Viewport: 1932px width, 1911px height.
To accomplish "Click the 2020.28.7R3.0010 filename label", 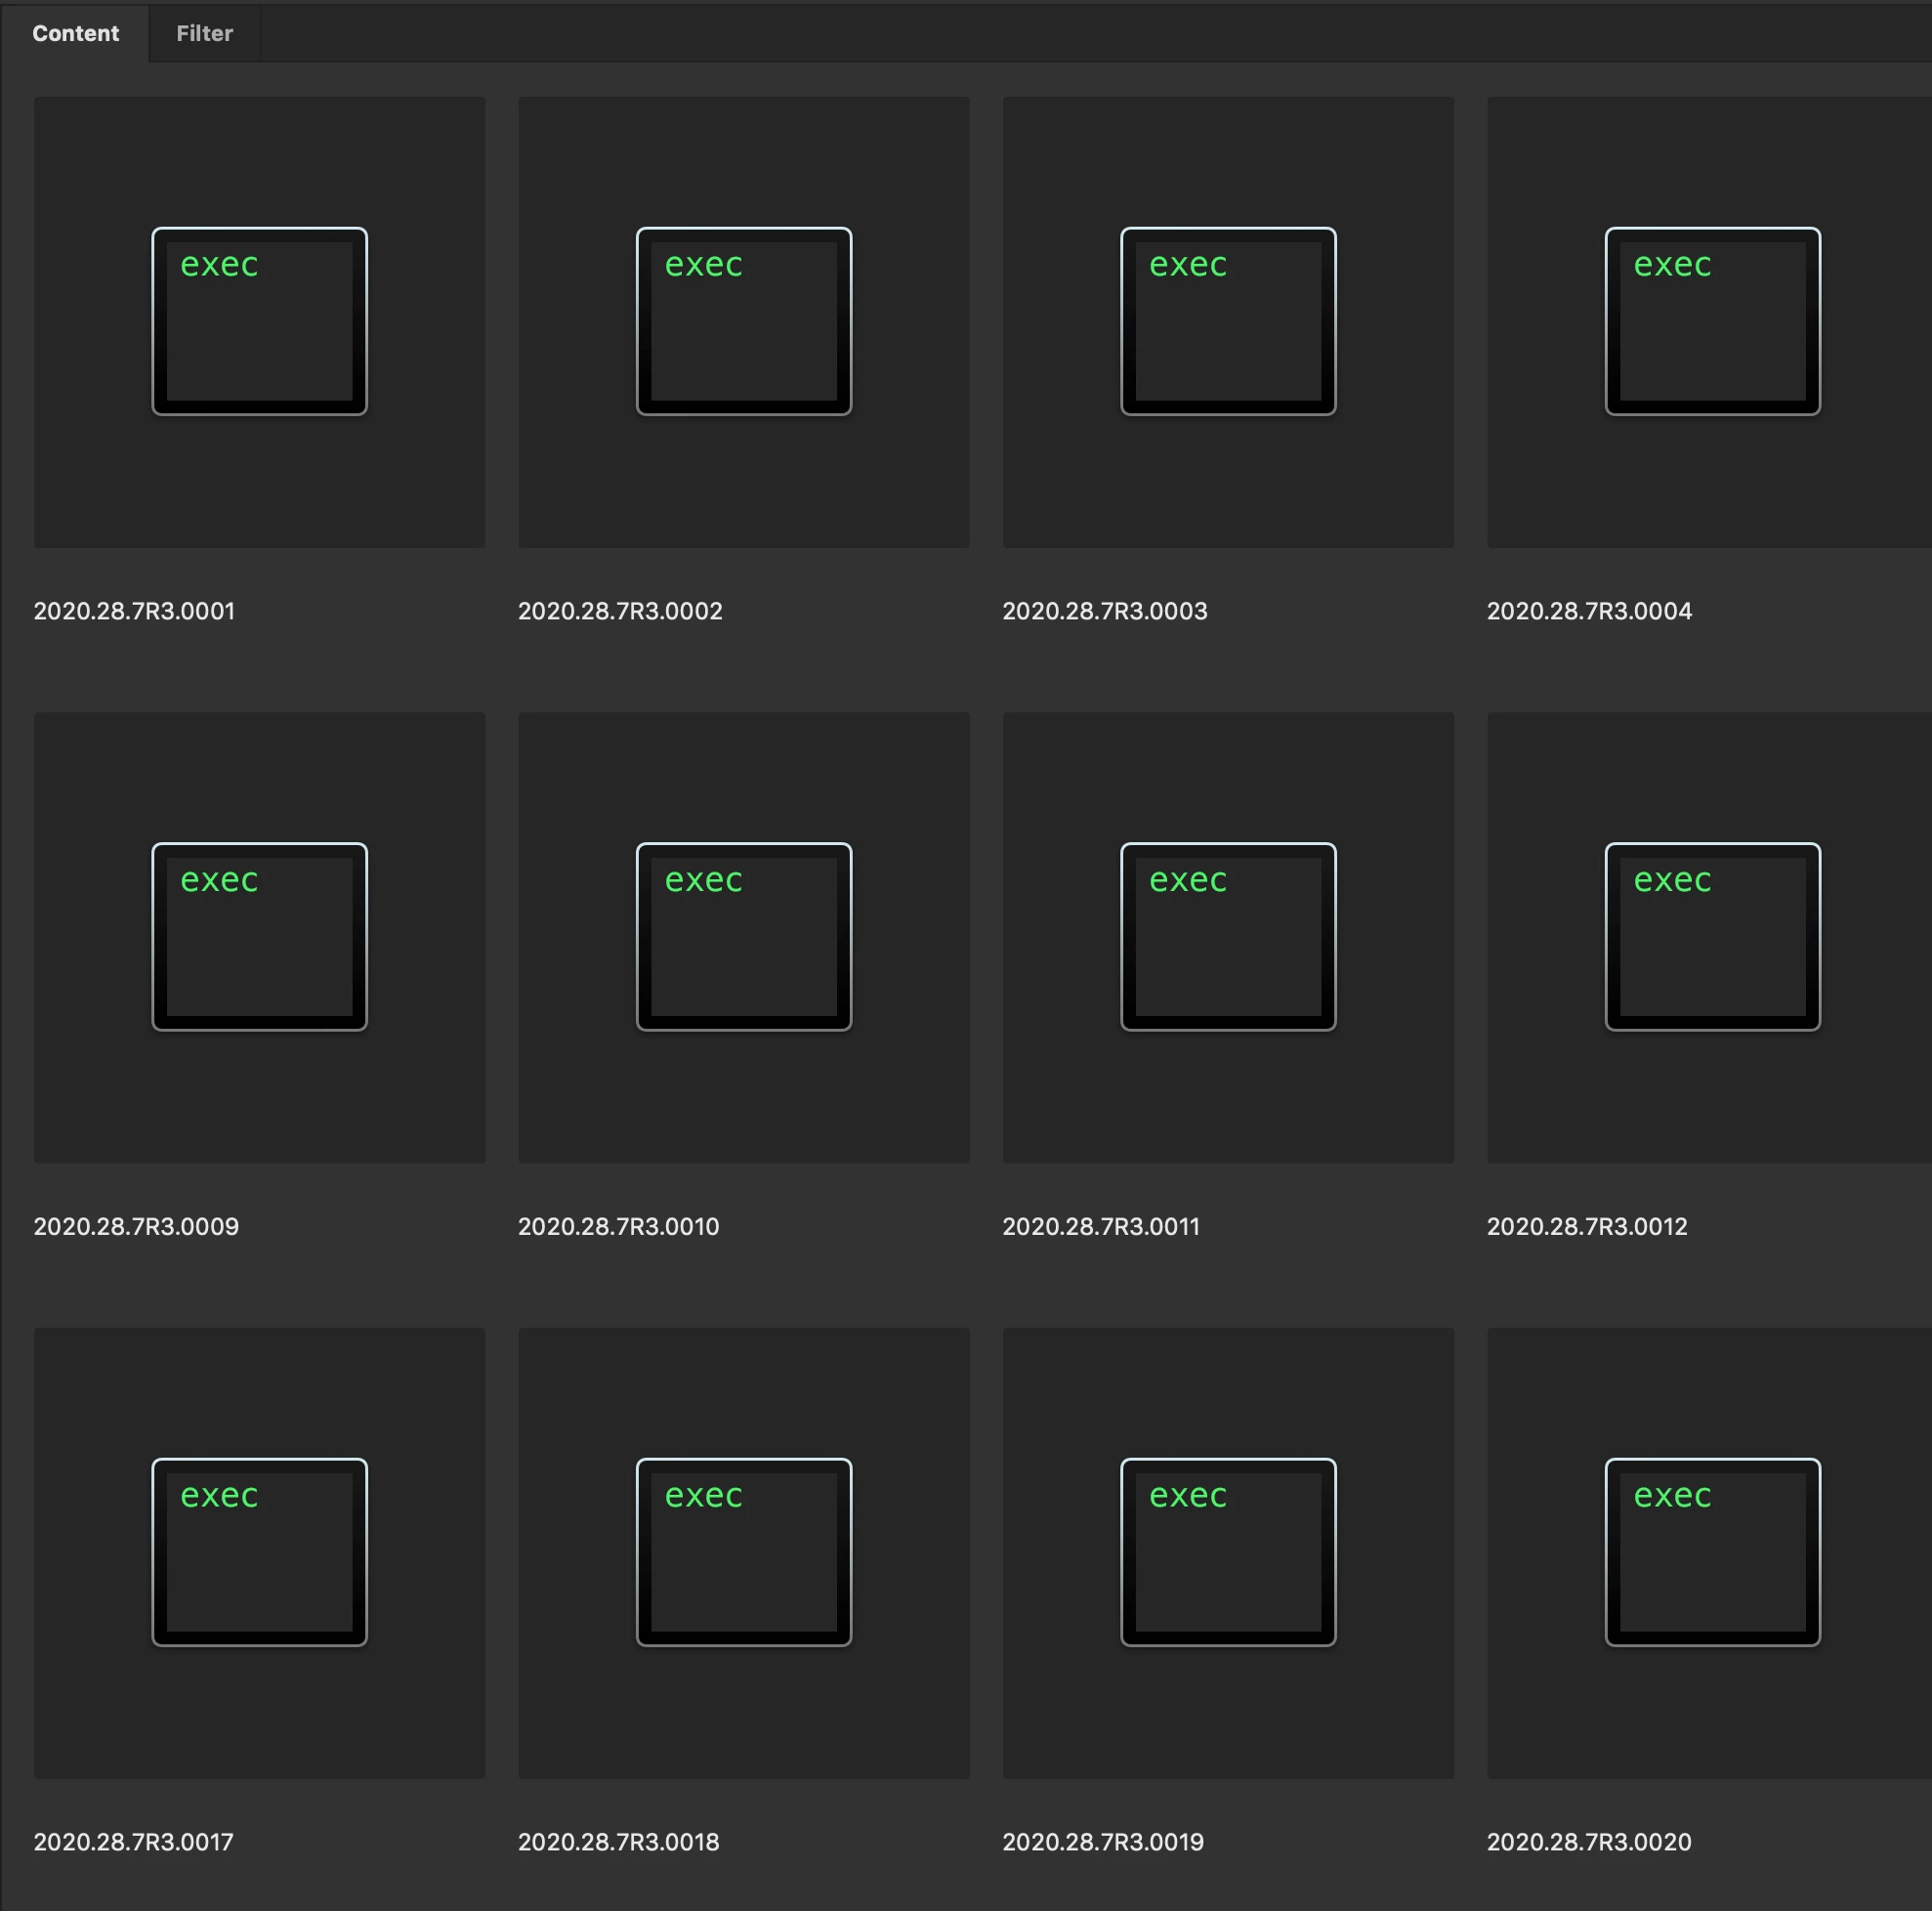I will 618,1226.
